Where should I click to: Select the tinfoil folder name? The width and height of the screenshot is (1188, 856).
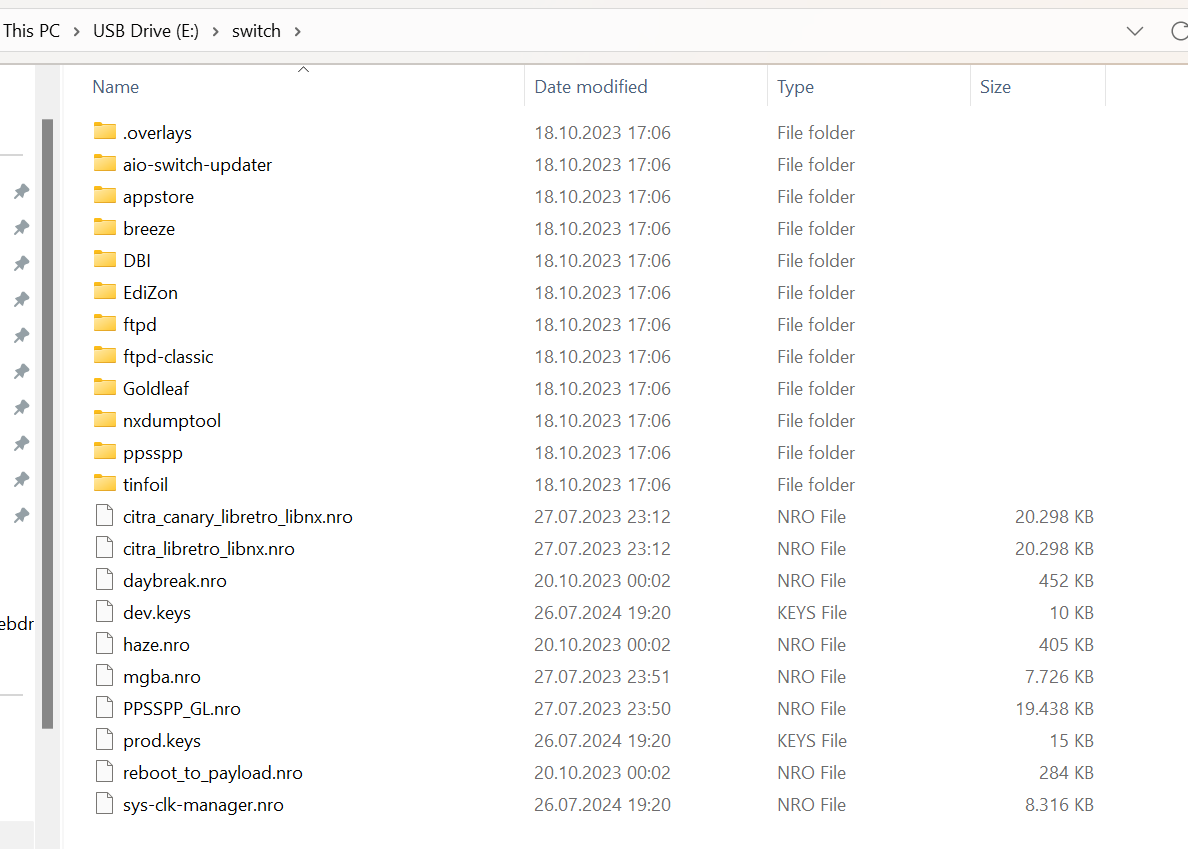145,485
